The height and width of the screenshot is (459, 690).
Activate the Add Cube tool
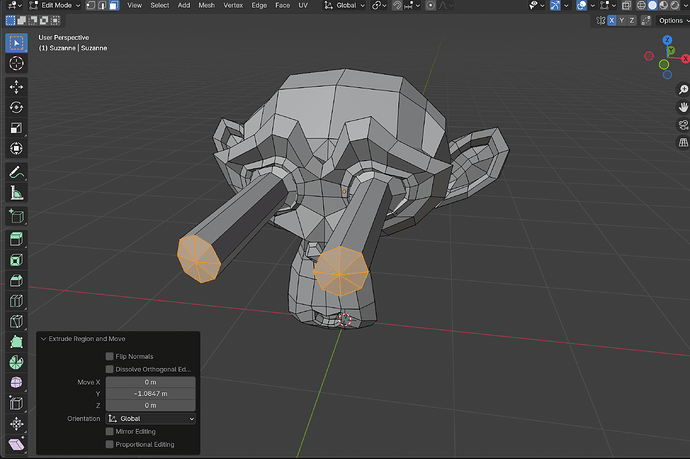[x=16, y=217]
